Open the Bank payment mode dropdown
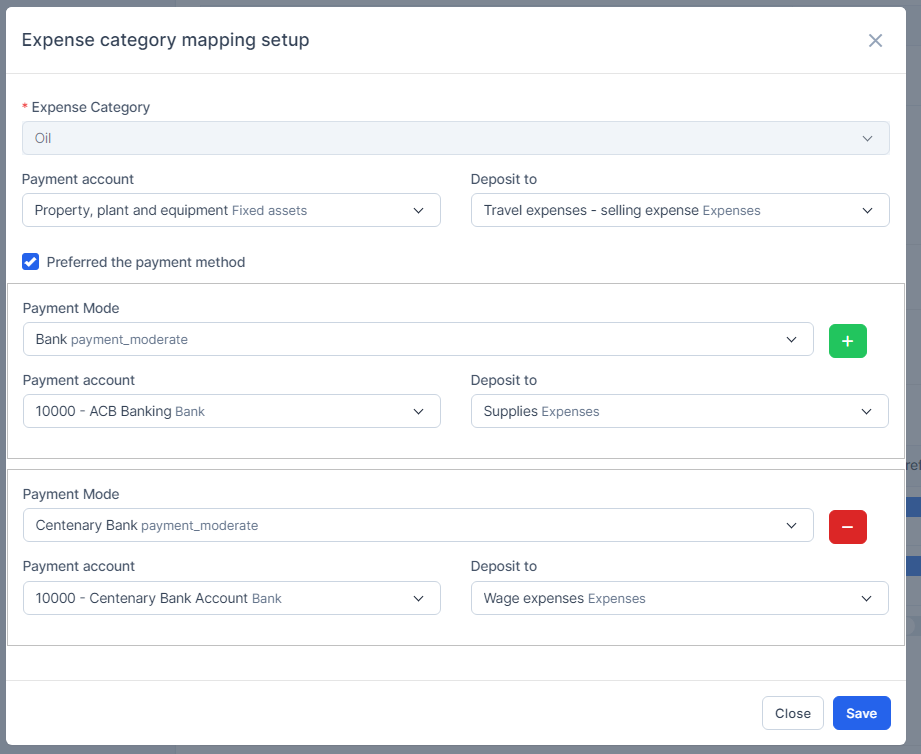The image size is (921, 754). (x=417, y=339)
